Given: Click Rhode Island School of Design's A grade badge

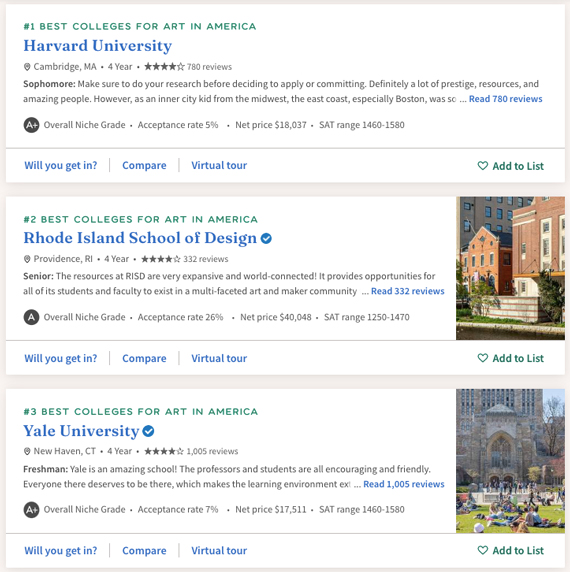Looking at the screenshot, I should coord(31,317).
